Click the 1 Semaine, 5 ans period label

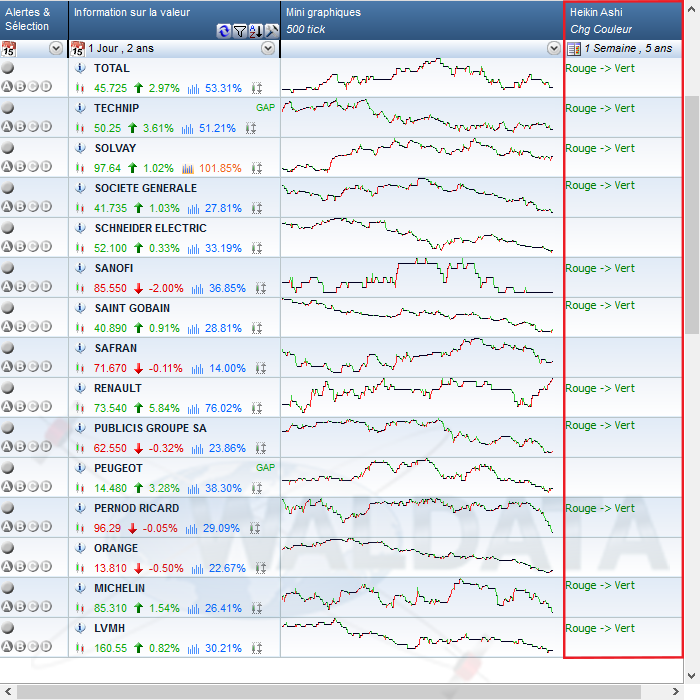[x=628, y=48]
